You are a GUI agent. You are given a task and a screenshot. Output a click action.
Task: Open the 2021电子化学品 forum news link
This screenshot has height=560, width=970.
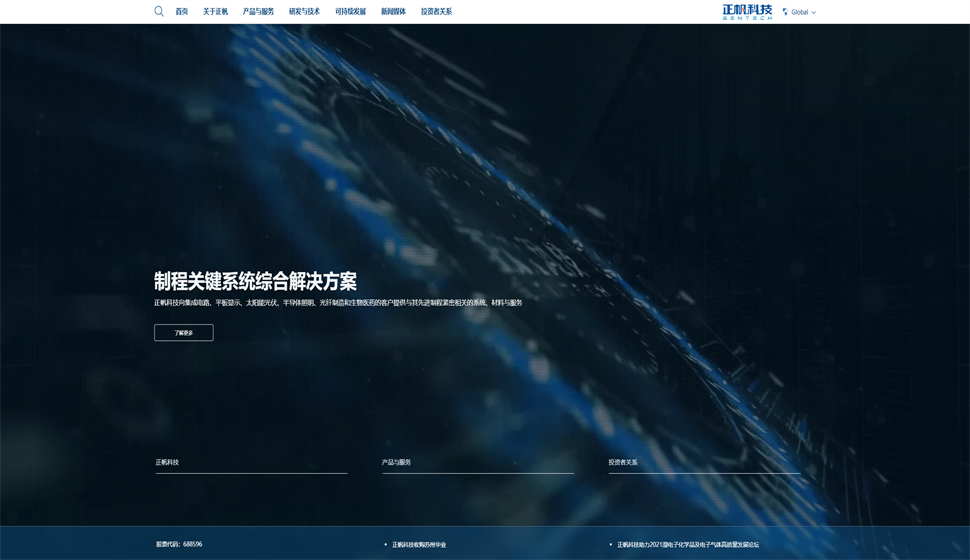click(687, 545)
